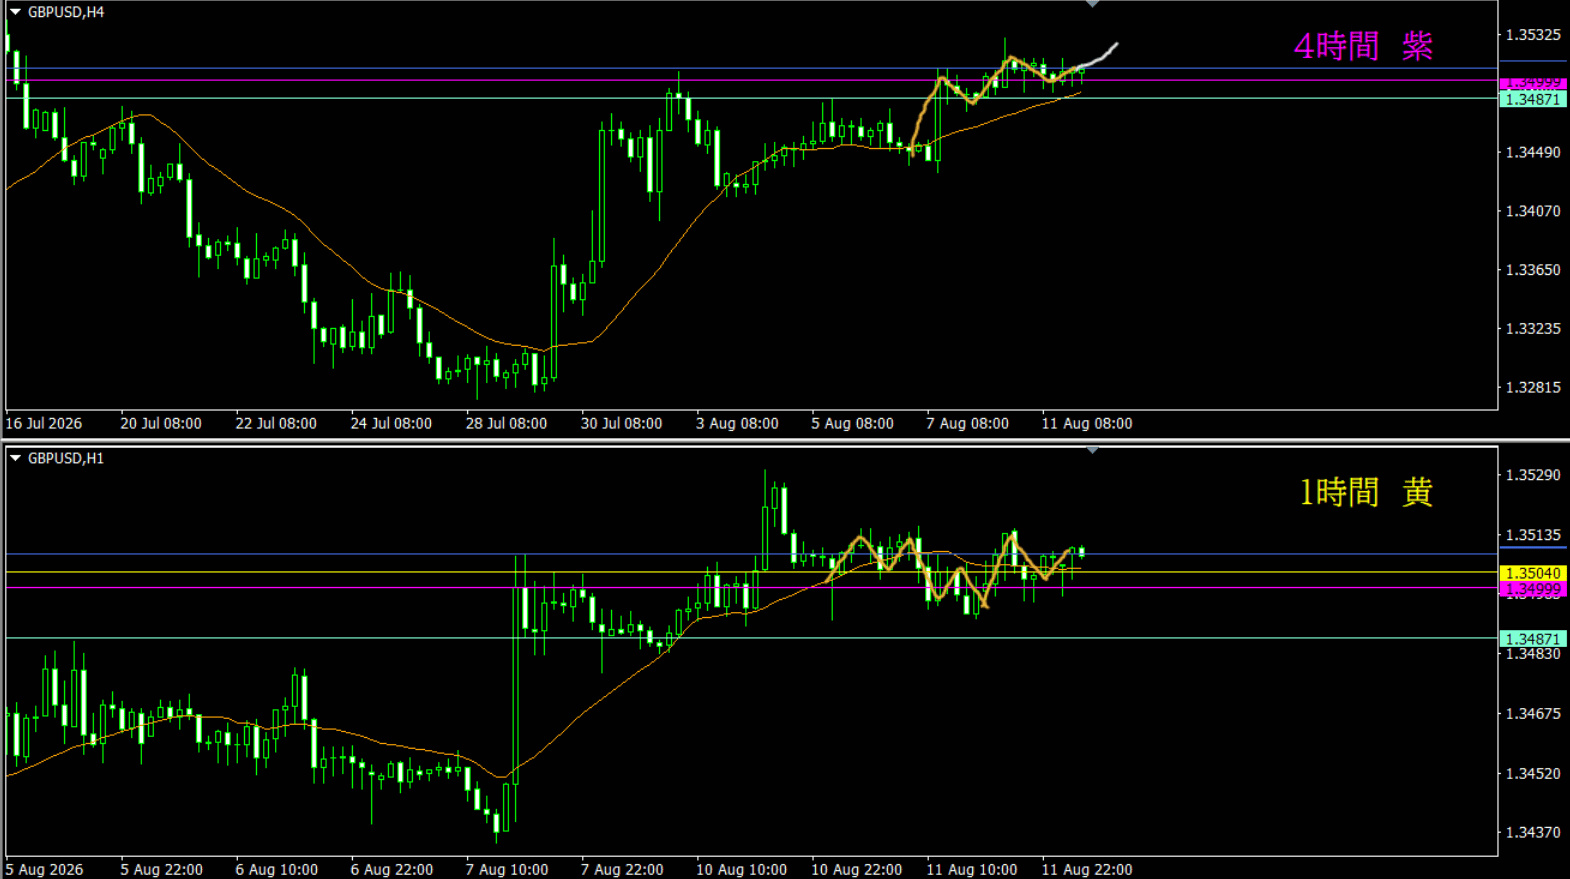Click the 1.33235 price on H4 scale

[1533, 329]
